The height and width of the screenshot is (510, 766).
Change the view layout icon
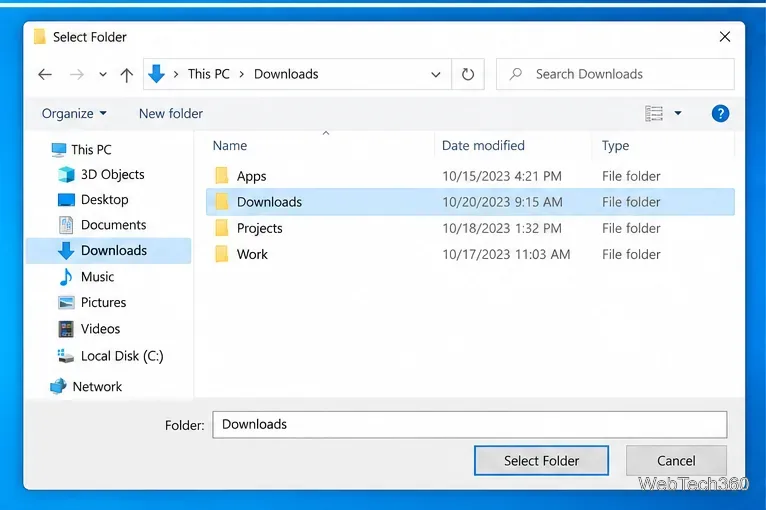tap(654, 113)
